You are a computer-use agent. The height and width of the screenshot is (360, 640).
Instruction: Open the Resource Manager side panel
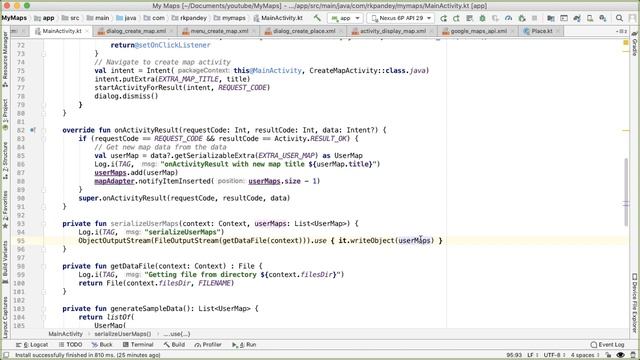coord(5,60)
